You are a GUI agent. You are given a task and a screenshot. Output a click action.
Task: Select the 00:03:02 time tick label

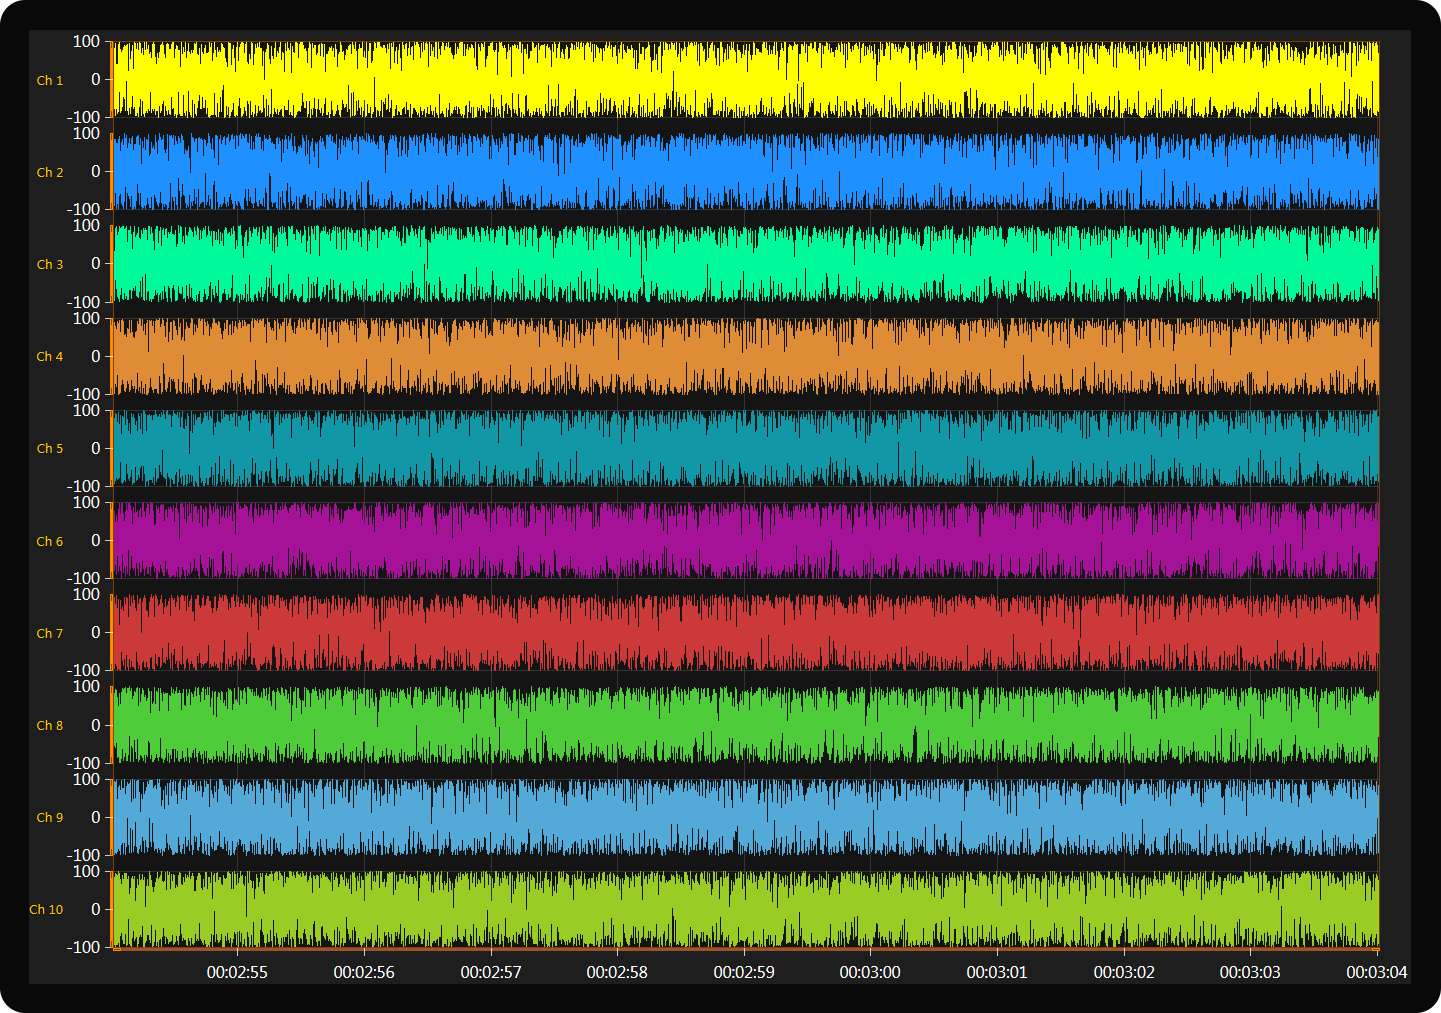tap(1124, 972)
